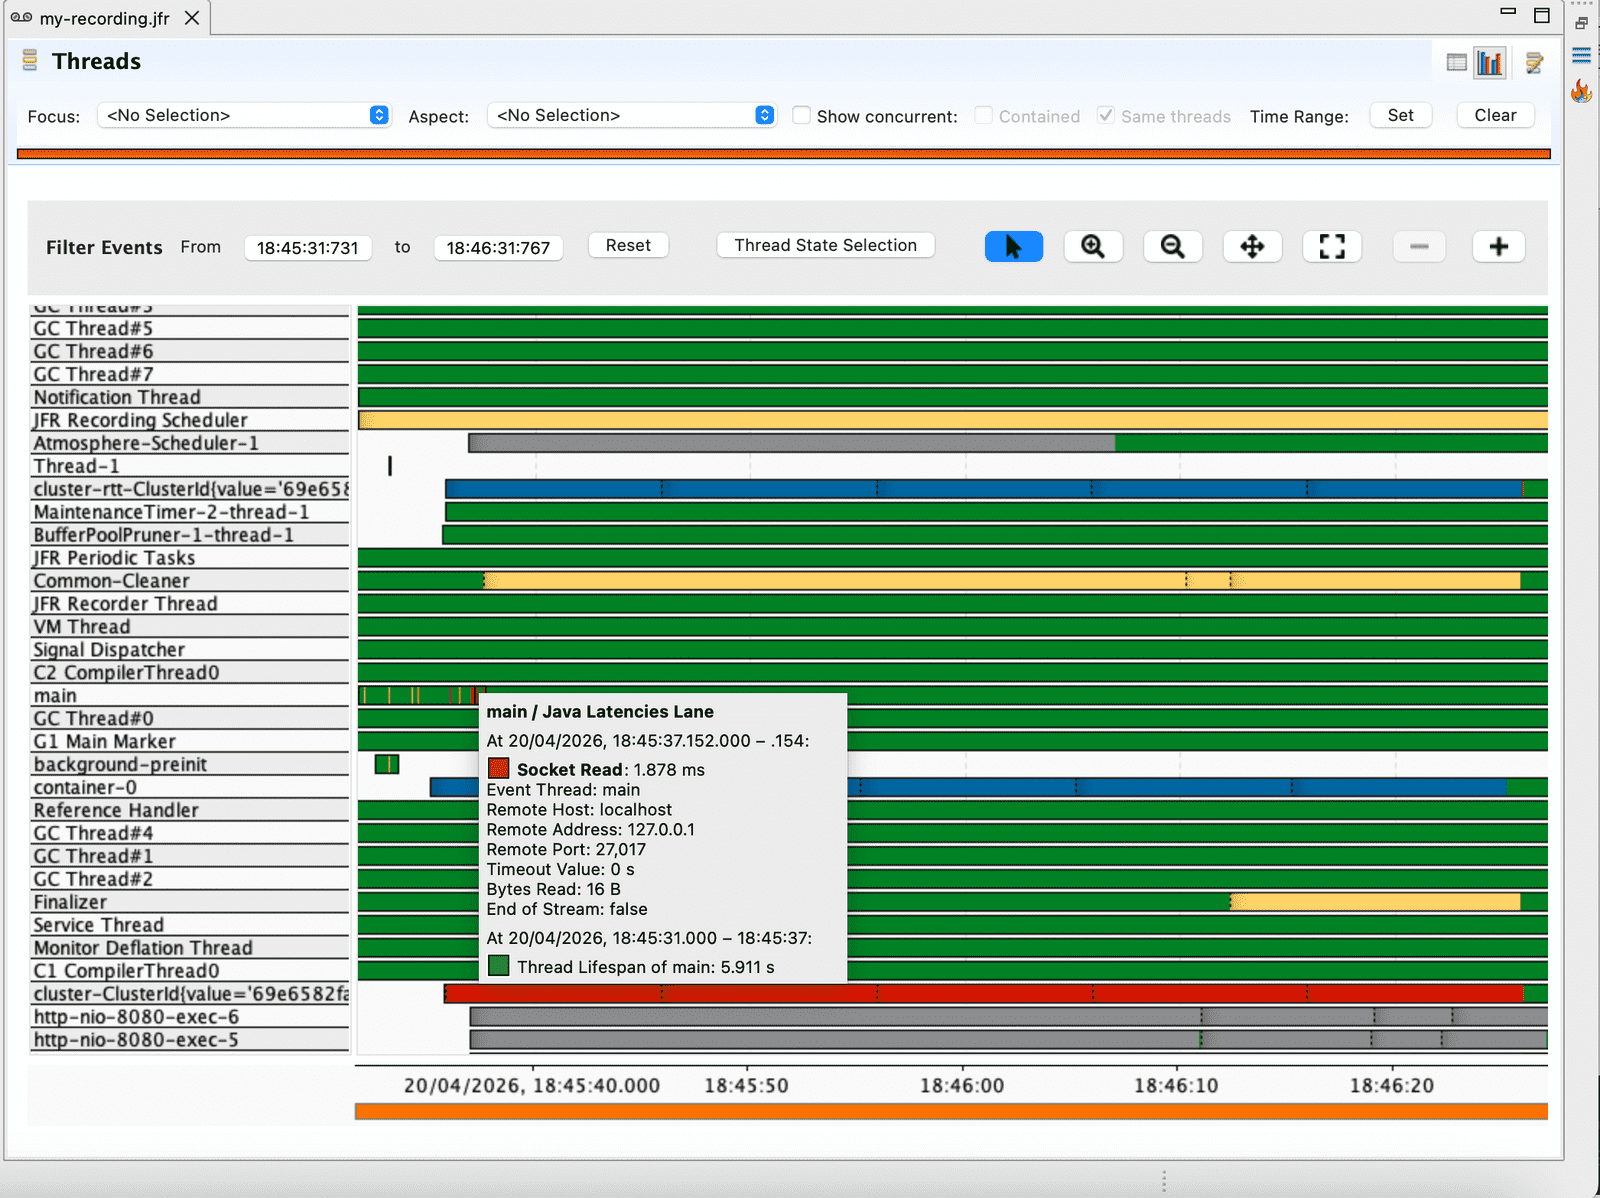Open the flame view icon in sidebar
Screen dimensions: 1600x1198
pos(1581,91)
